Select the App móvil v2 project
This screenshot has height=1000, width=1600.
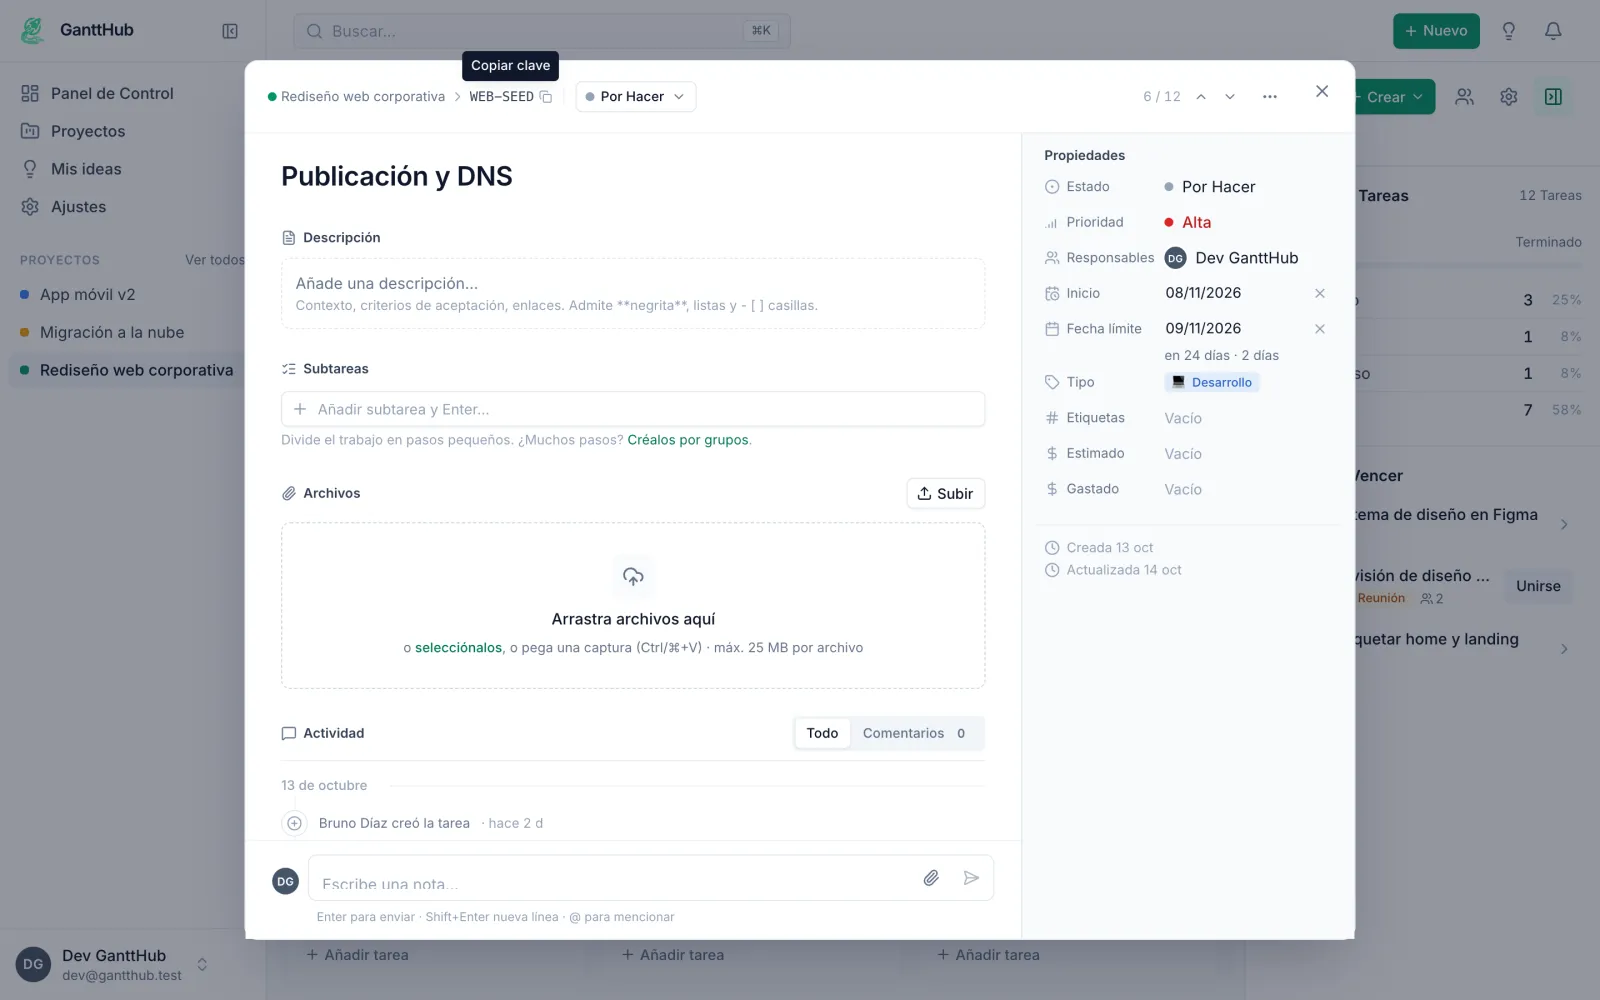[x=87, y=295]
